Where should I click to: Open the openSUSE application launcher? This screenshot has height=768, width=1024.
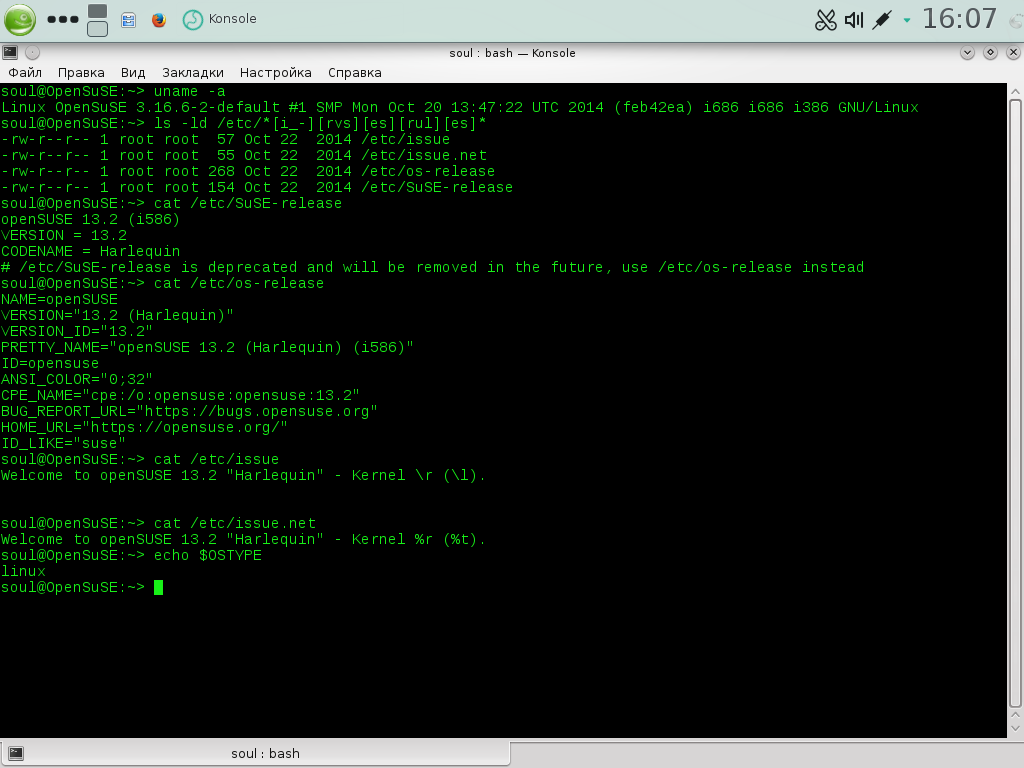[x=20, y=20]
